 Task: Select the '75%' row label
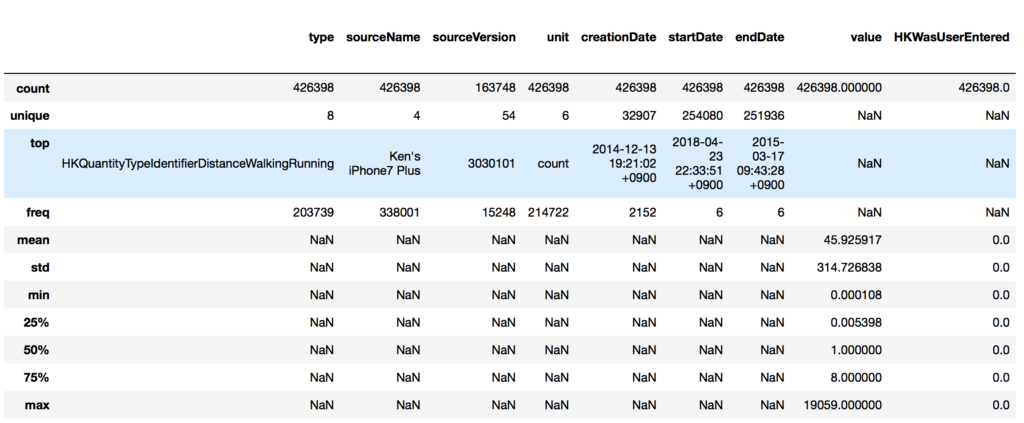(38, 377)
